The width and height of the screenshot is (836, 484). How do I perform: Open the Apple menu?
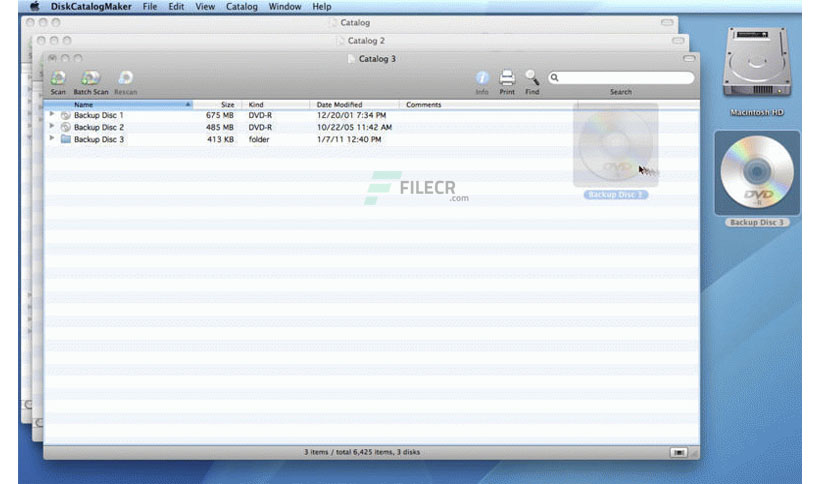(35, 6)
